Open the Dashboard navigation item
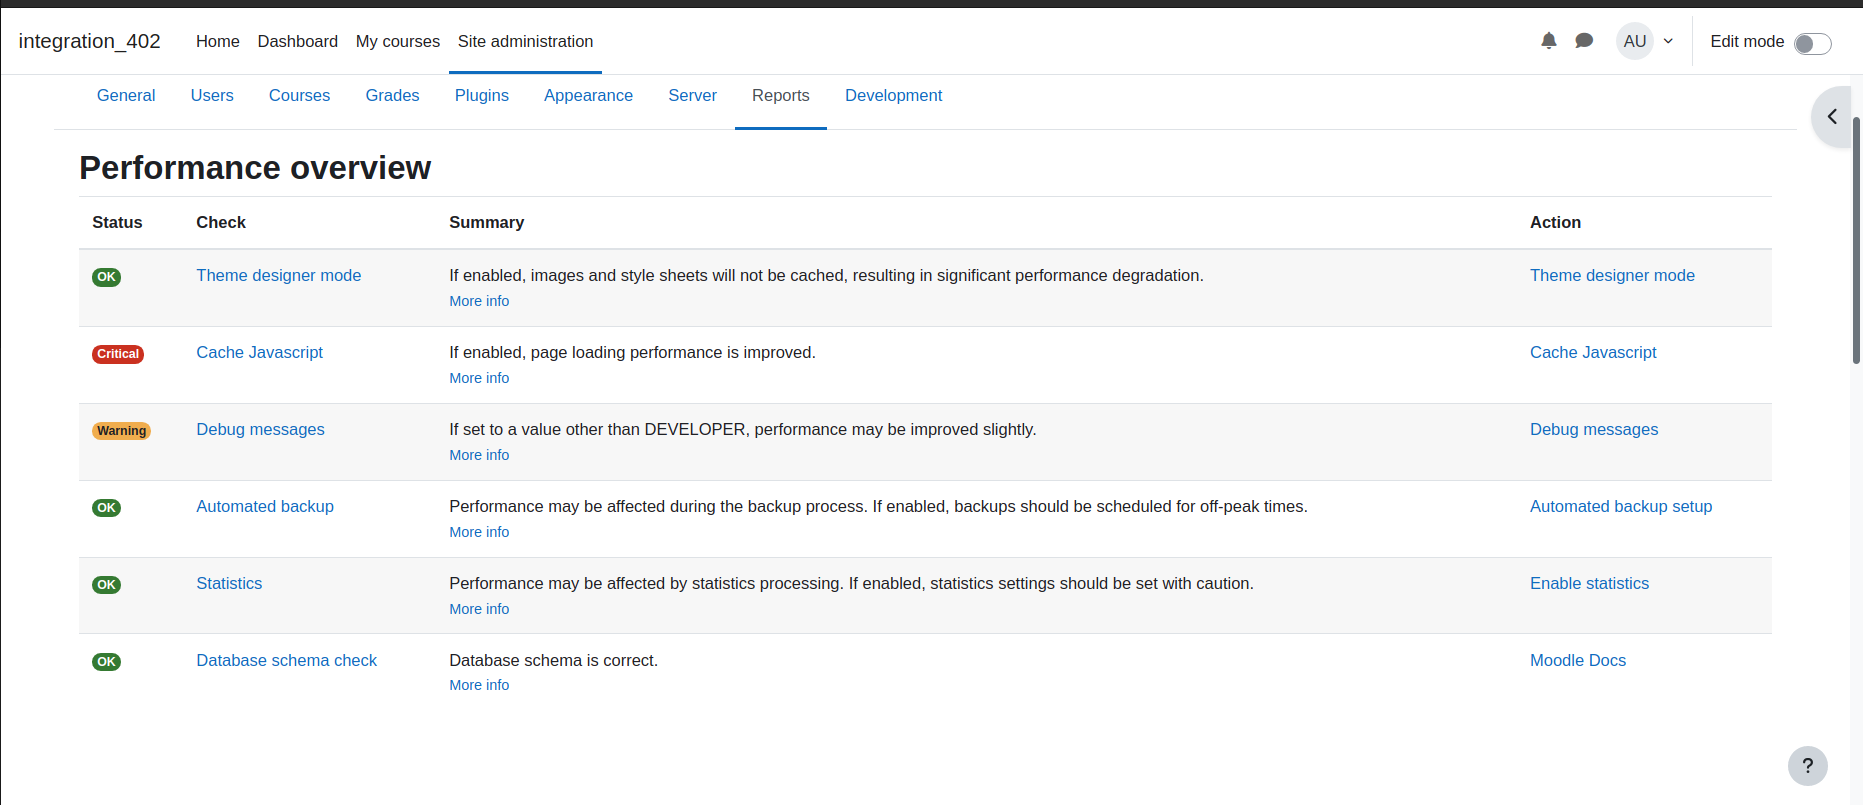 pos(298,41)
